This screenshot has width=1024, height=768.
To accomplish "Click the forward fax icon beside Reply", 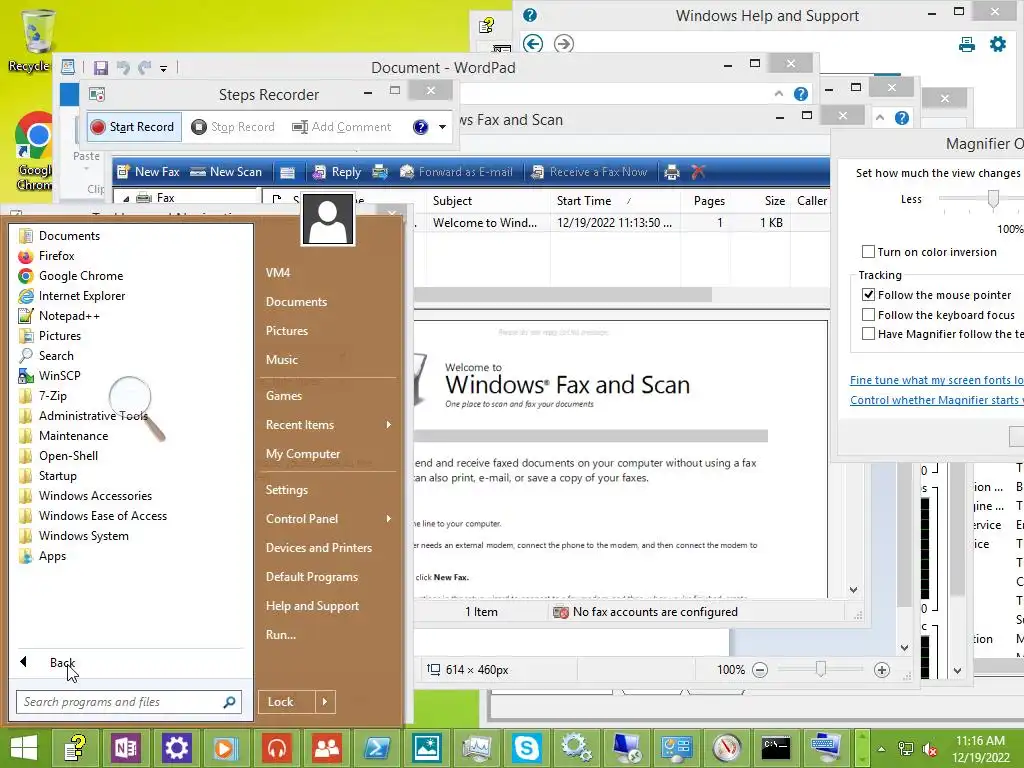I will (380, 172).
